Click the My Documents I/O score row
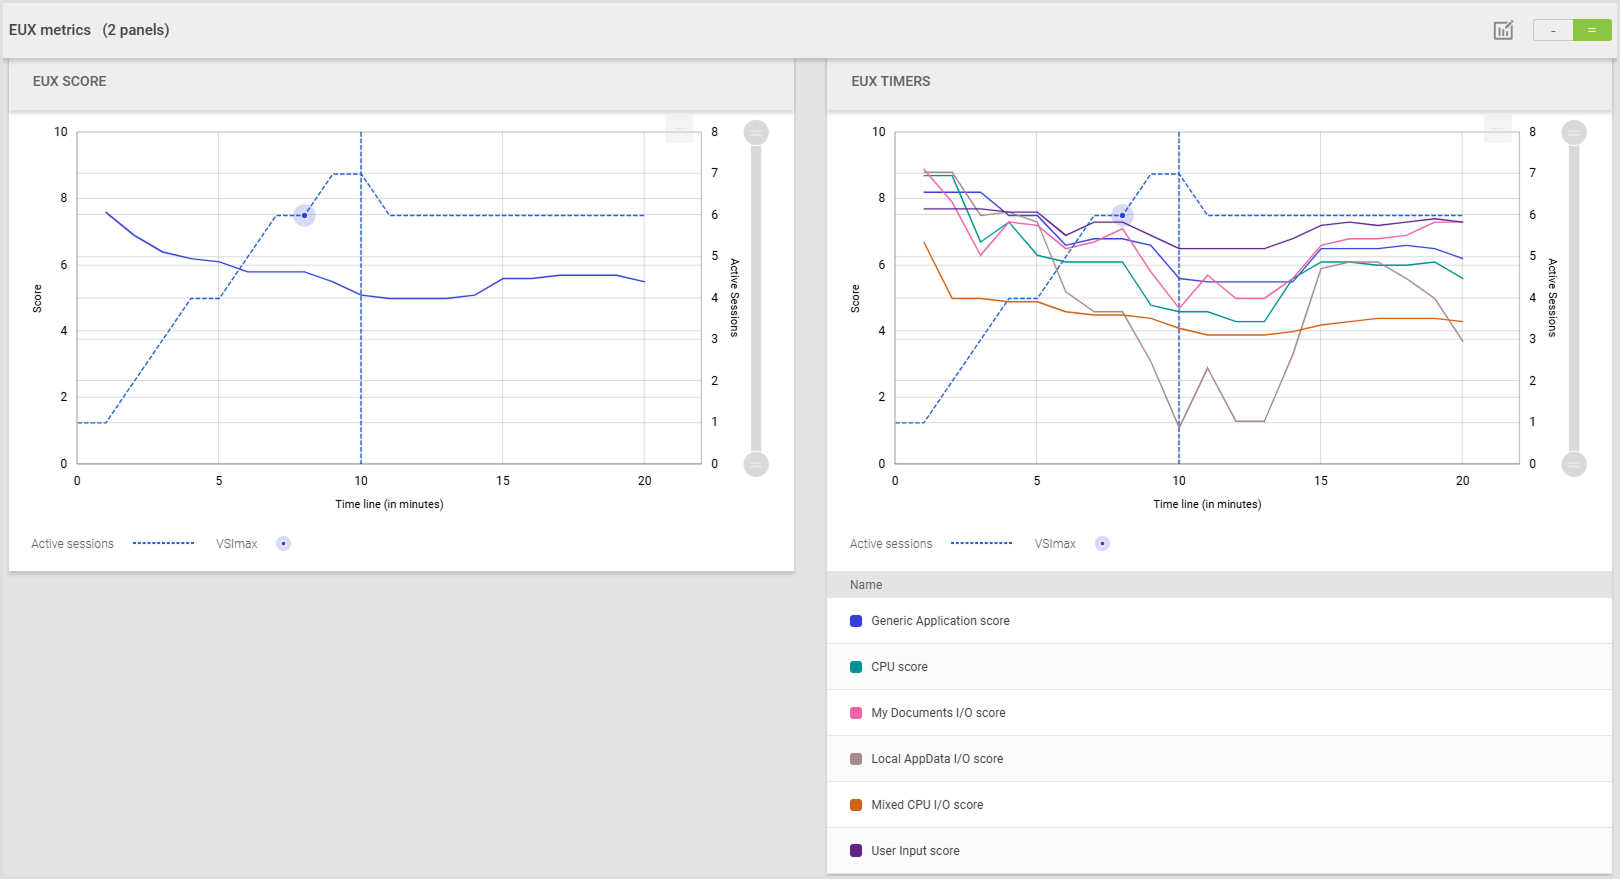This screenshot has width=1620, height=879. click(938, 713)
